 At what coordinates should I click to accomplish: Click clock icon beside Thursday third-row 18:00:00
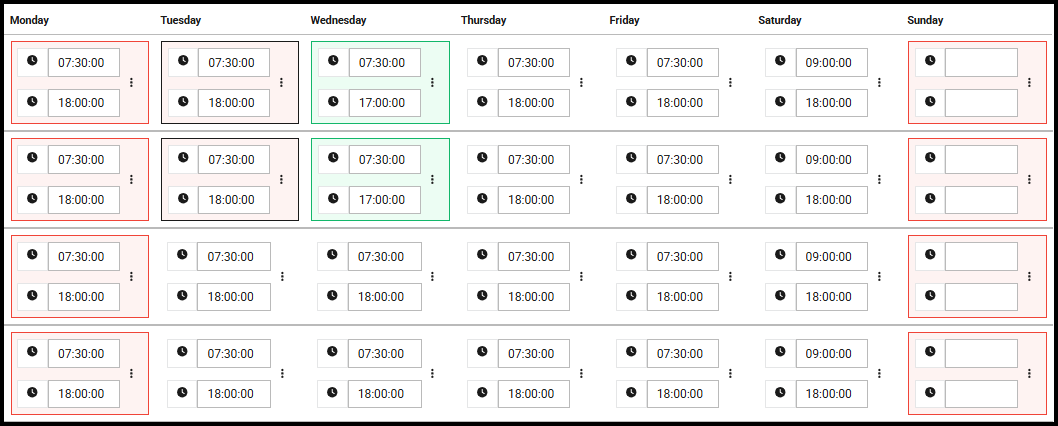[482, 296]
